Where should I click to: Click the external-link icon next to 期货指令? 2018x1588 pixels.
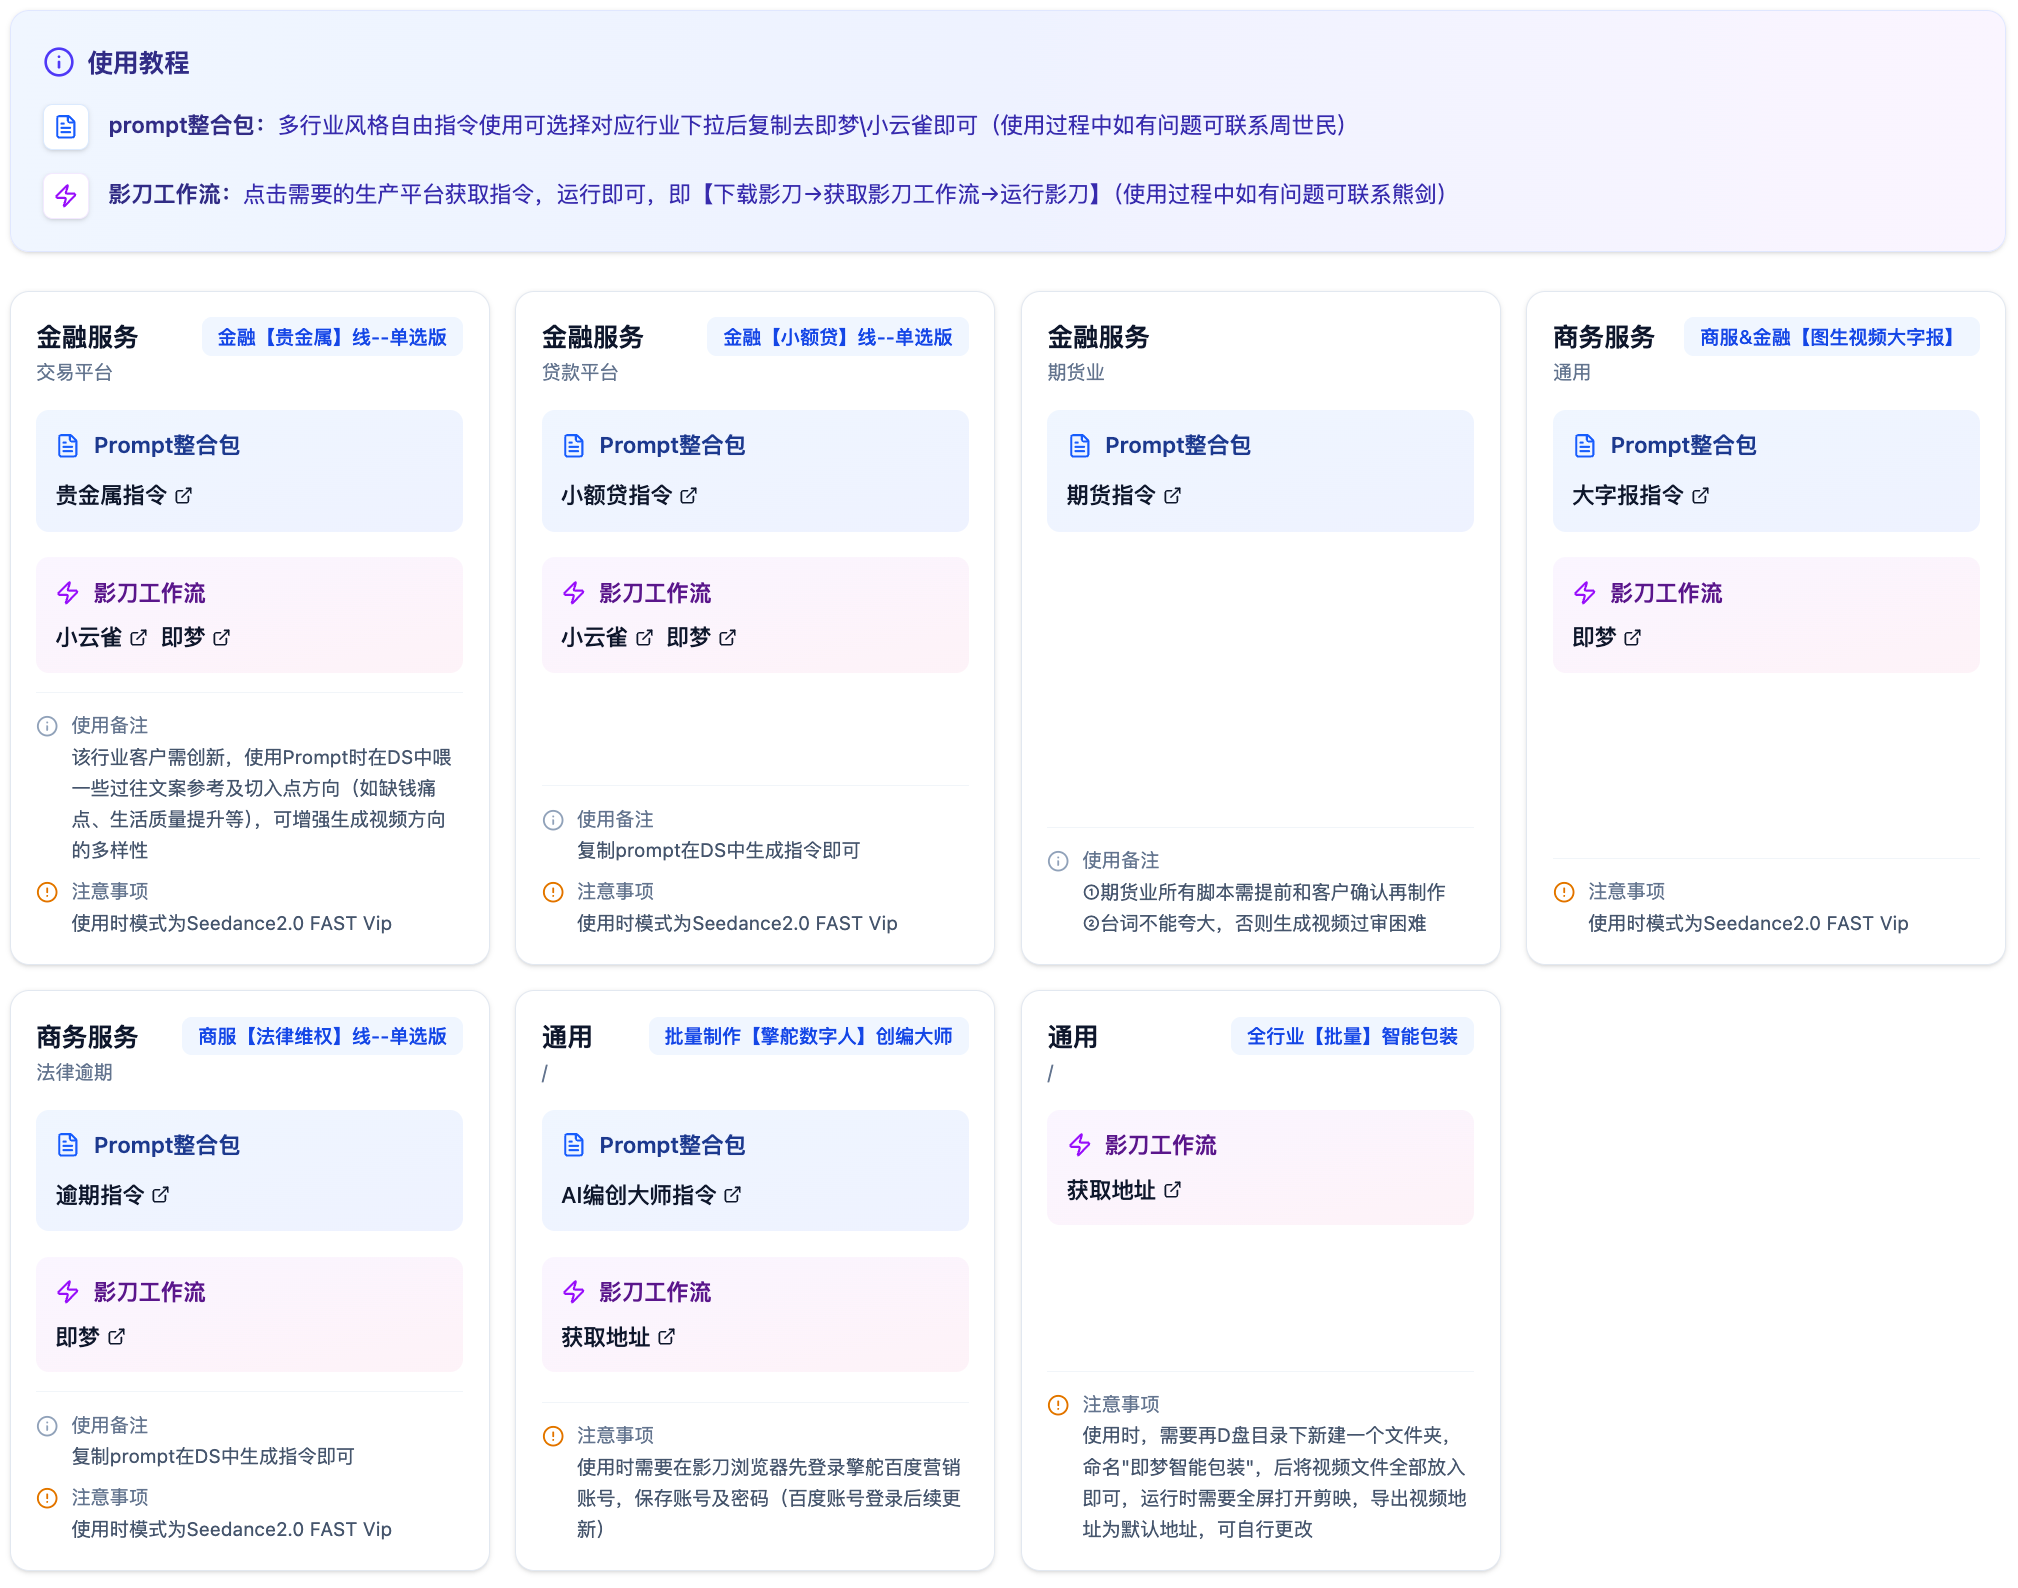coord(1173,496)
